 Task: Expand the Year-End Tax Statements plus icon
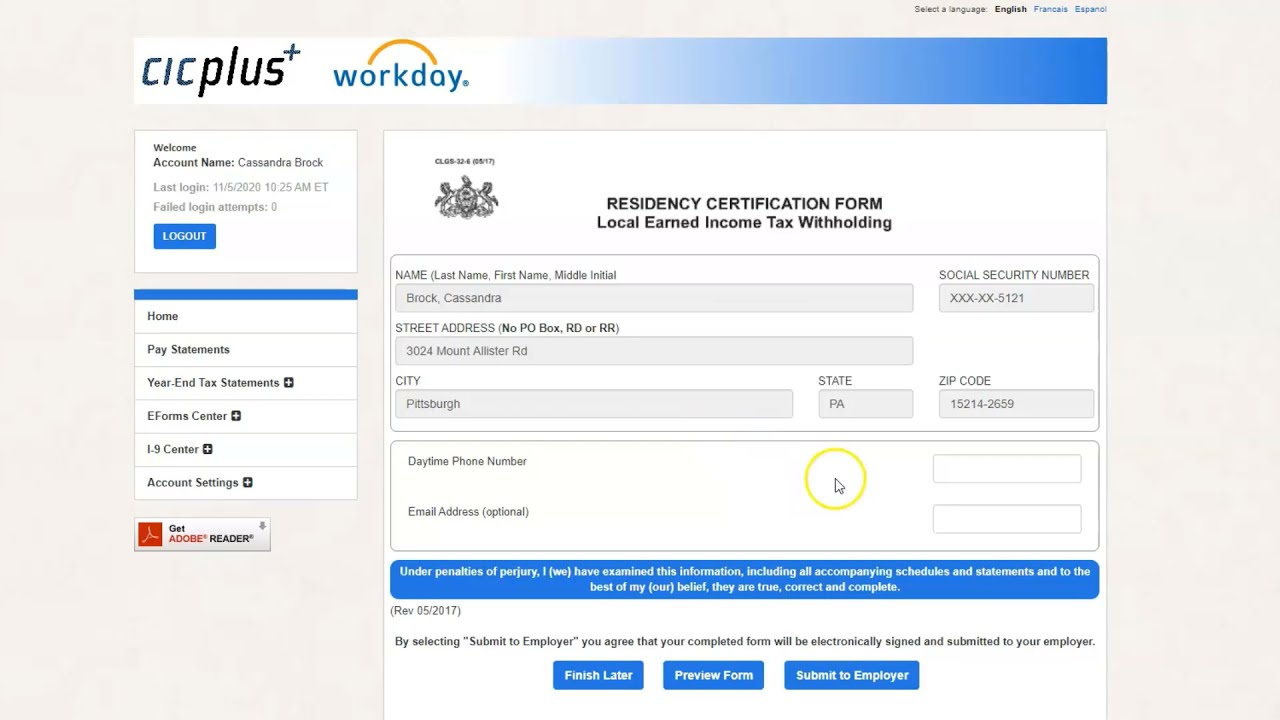[289, 383]
